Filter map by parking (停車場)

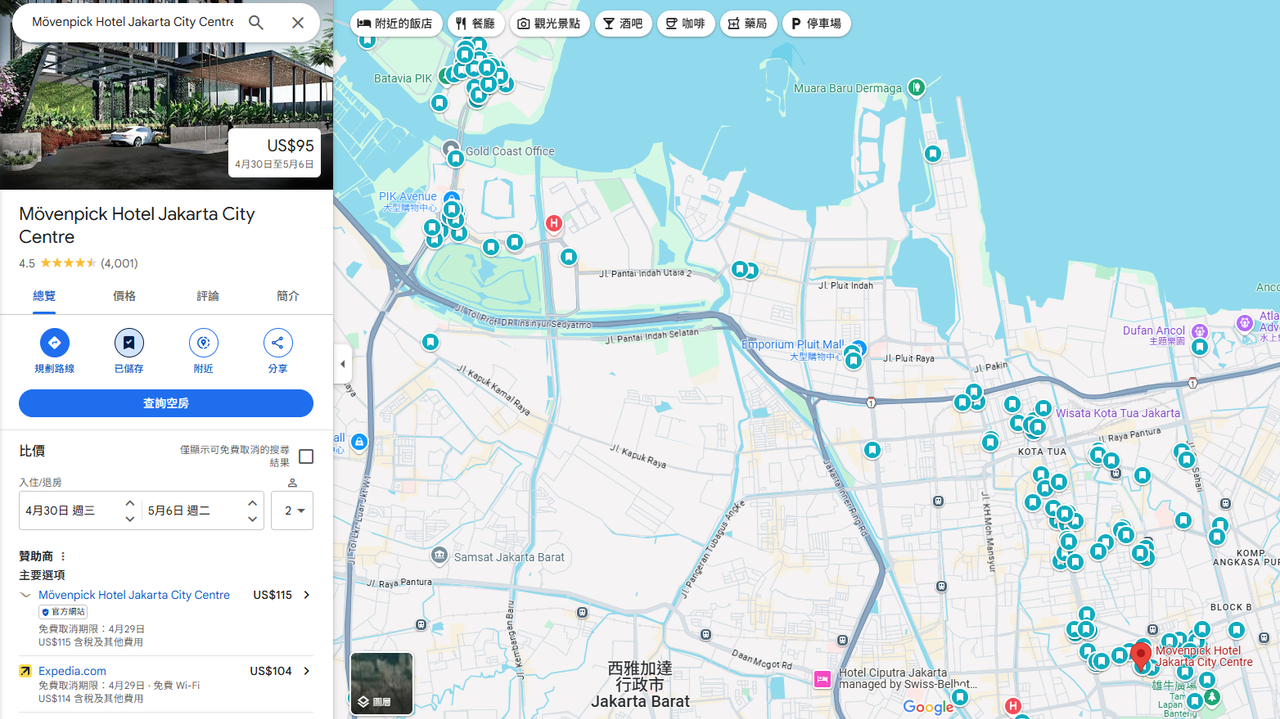(817, 23)
